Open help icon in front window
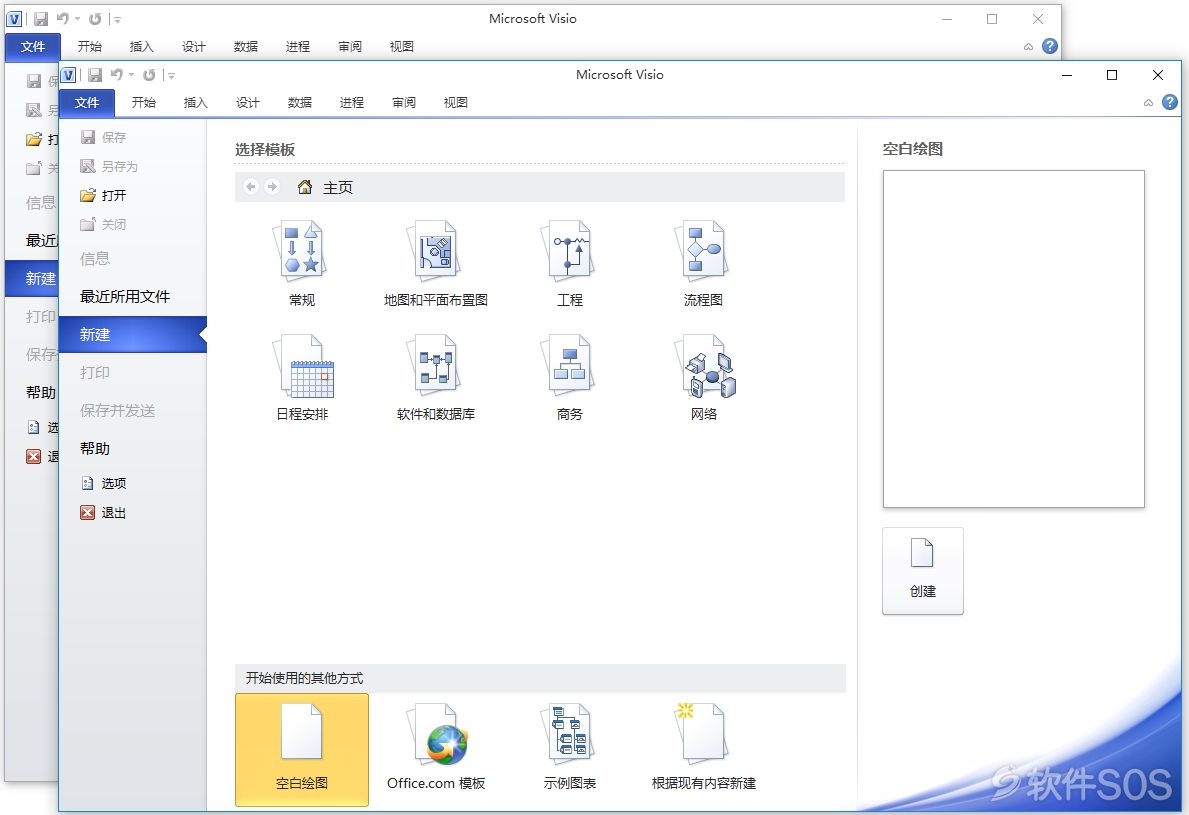This screenshot has width=1189, height=815. (1170, 102)
